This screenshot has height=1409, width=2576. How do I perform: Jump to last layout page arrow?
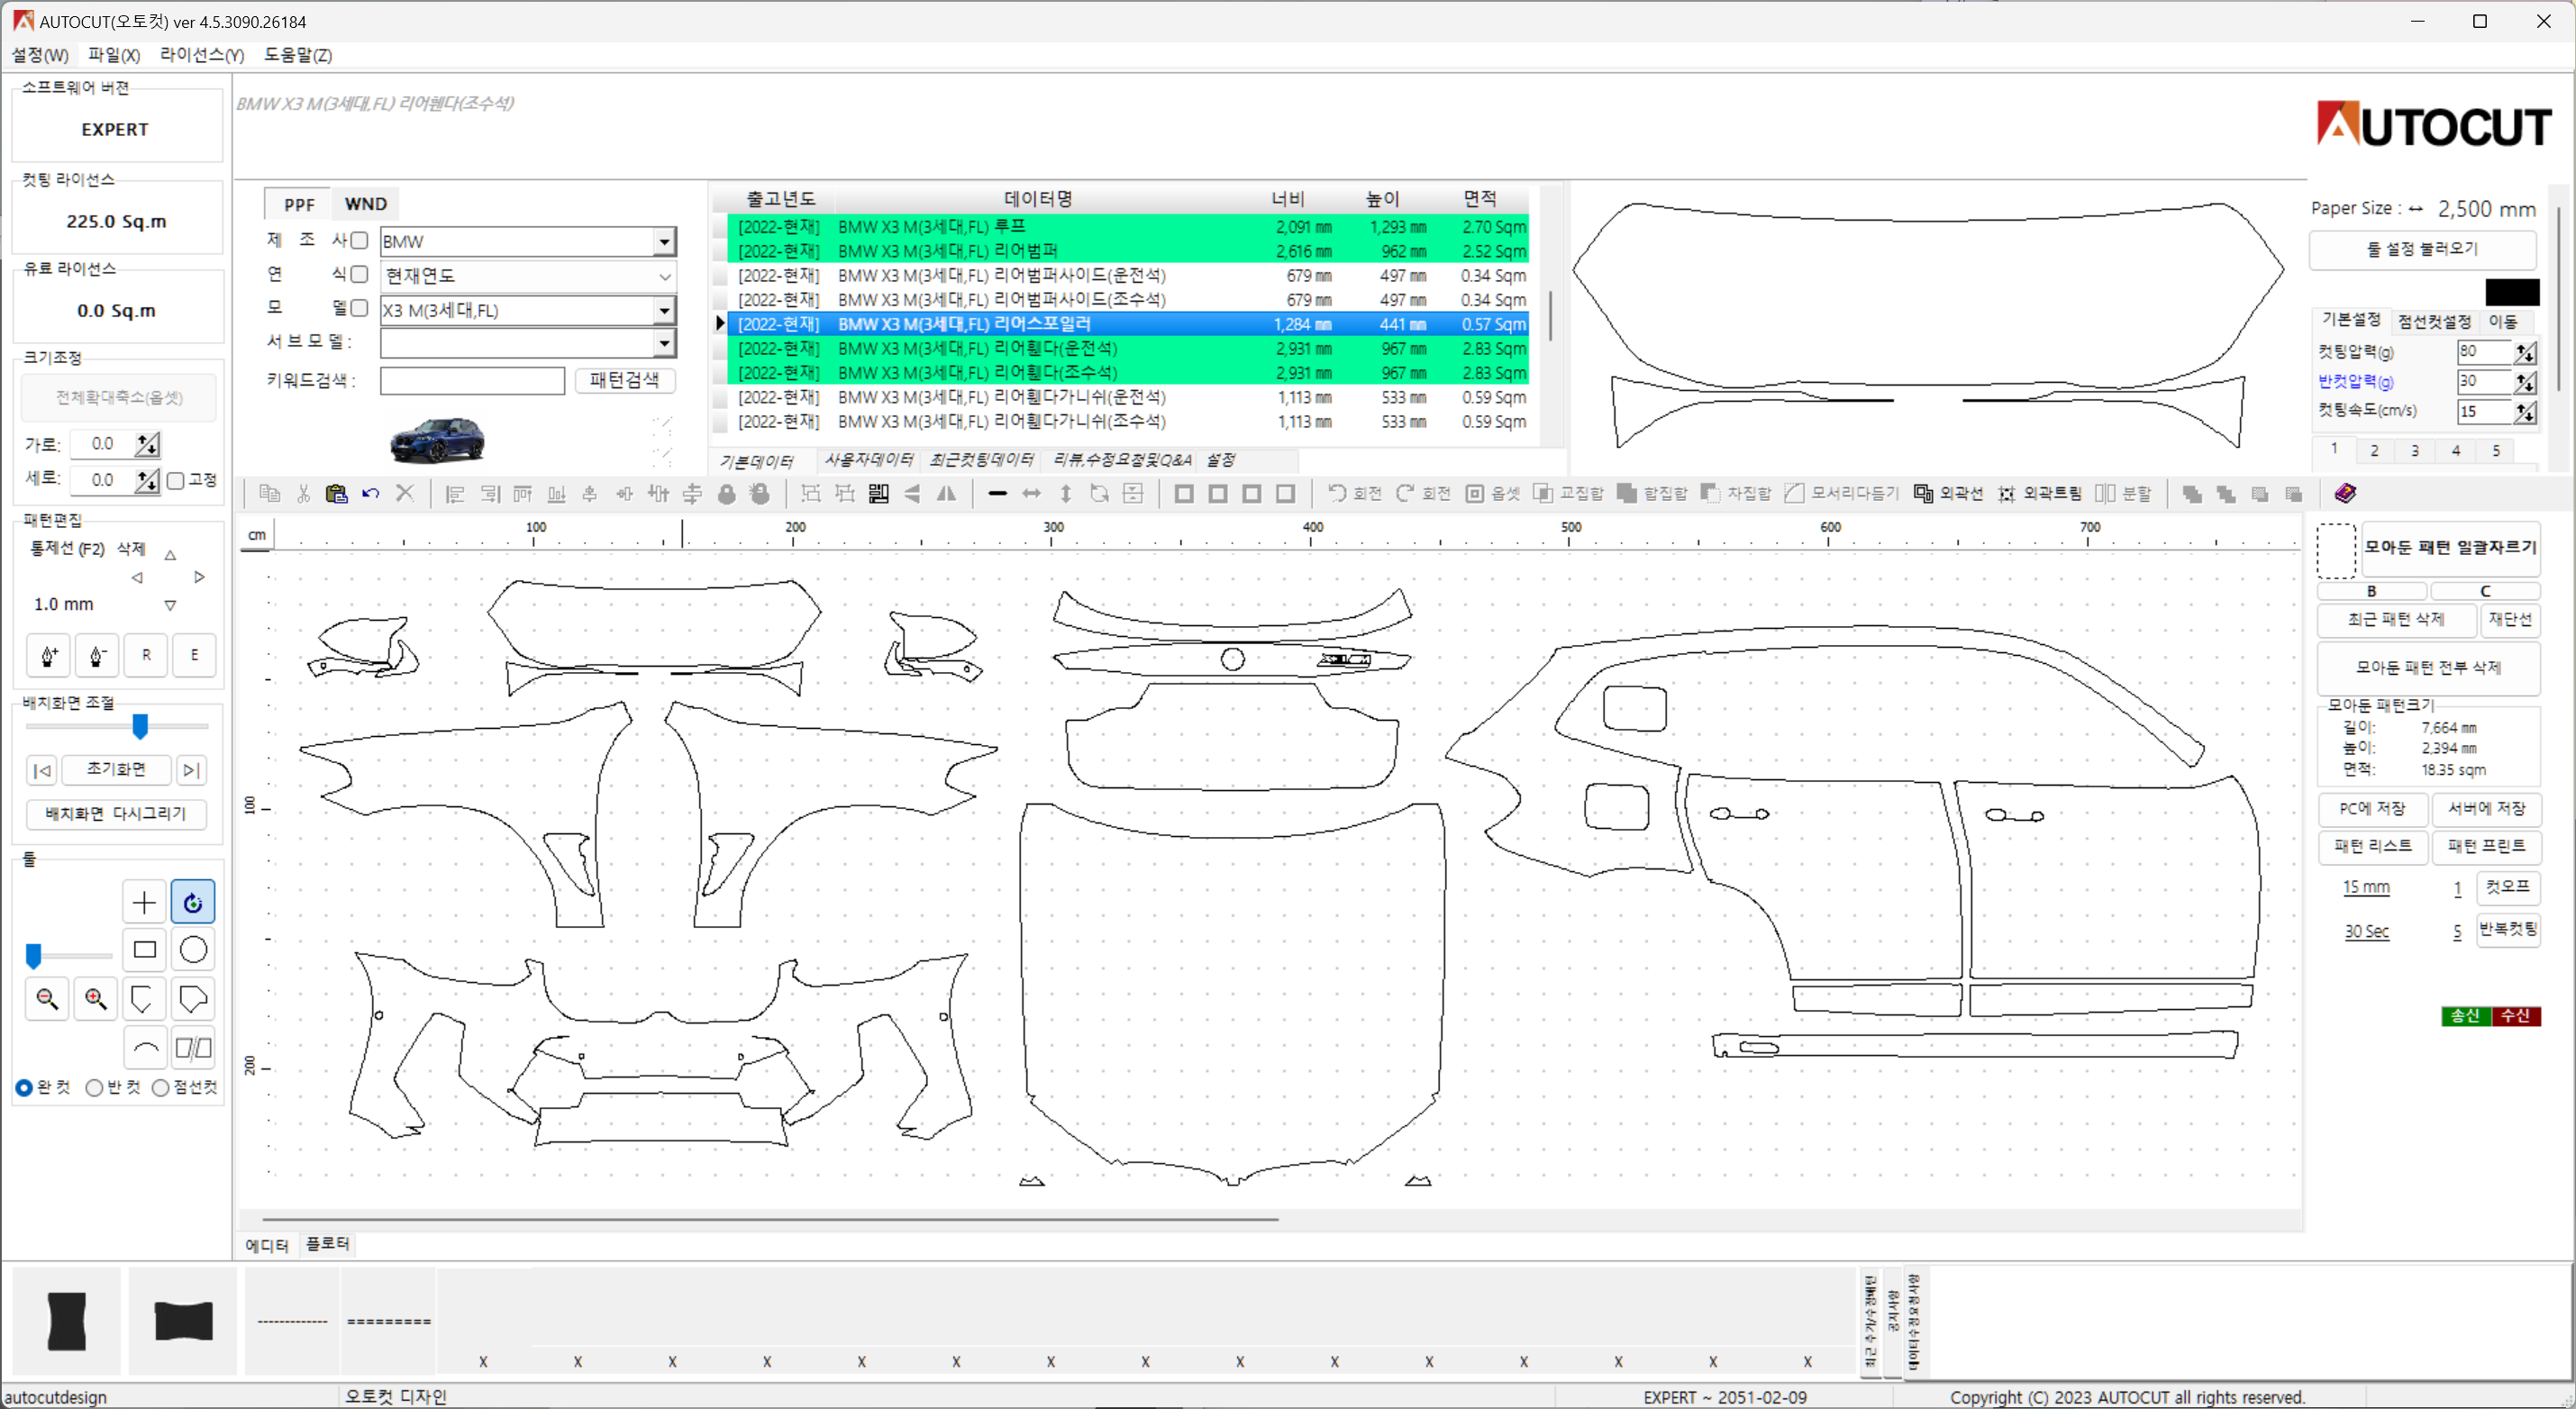(x=191, y=770)
